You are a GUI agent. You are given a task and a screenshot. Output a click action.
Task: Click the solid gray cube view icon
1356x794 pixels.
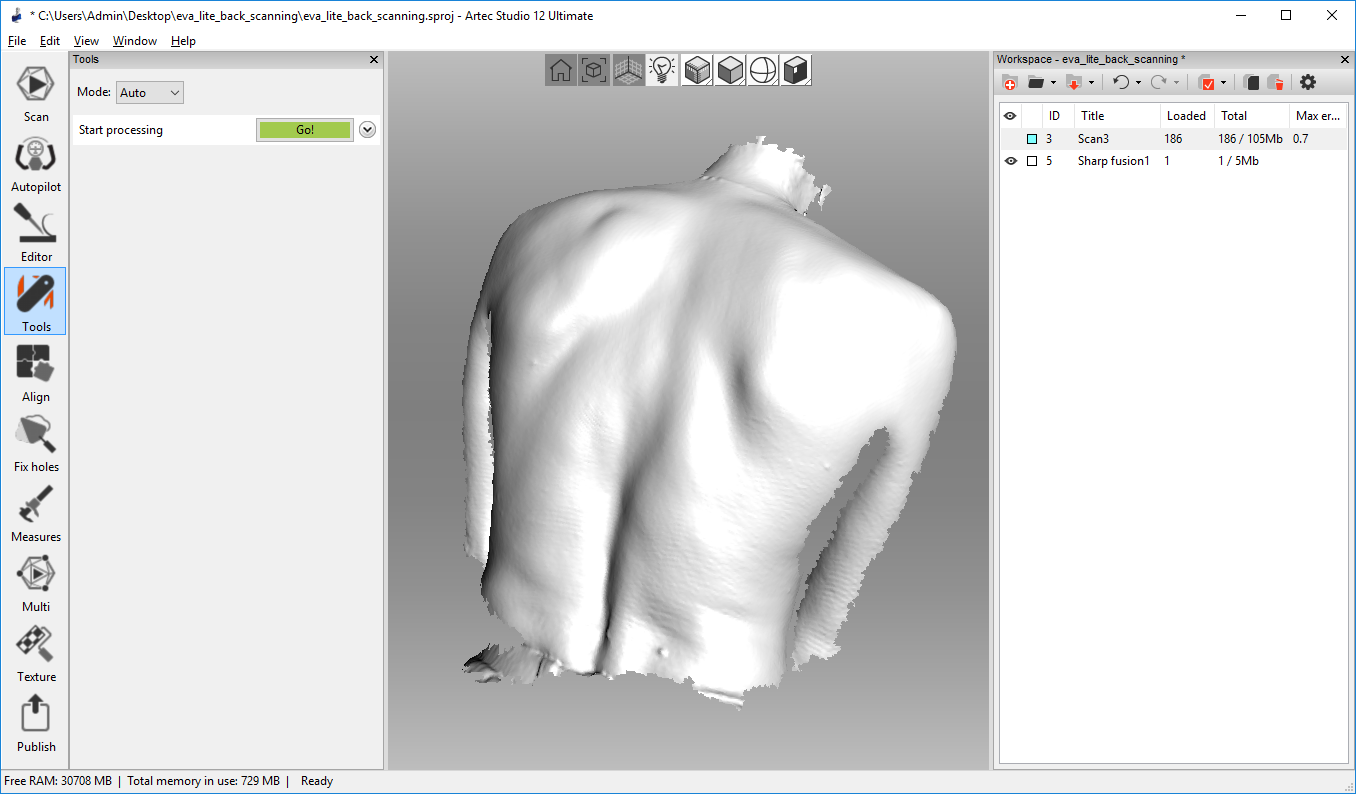pos(730,70)
